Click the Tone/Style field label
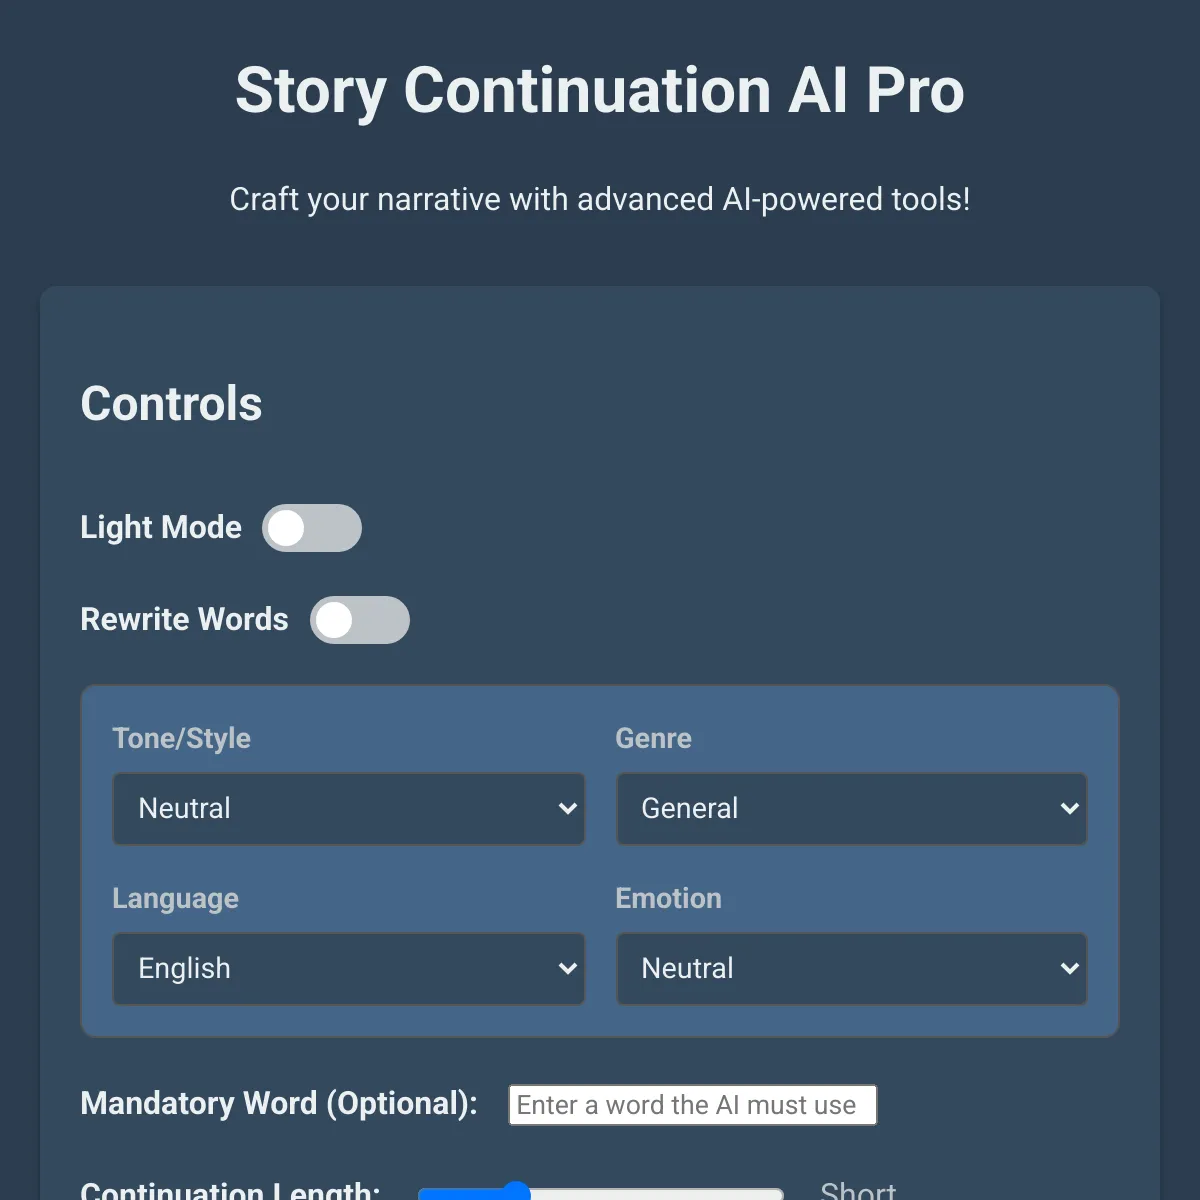The width and height of the screenshot is (1200, 1200). (x=181, y=738)
